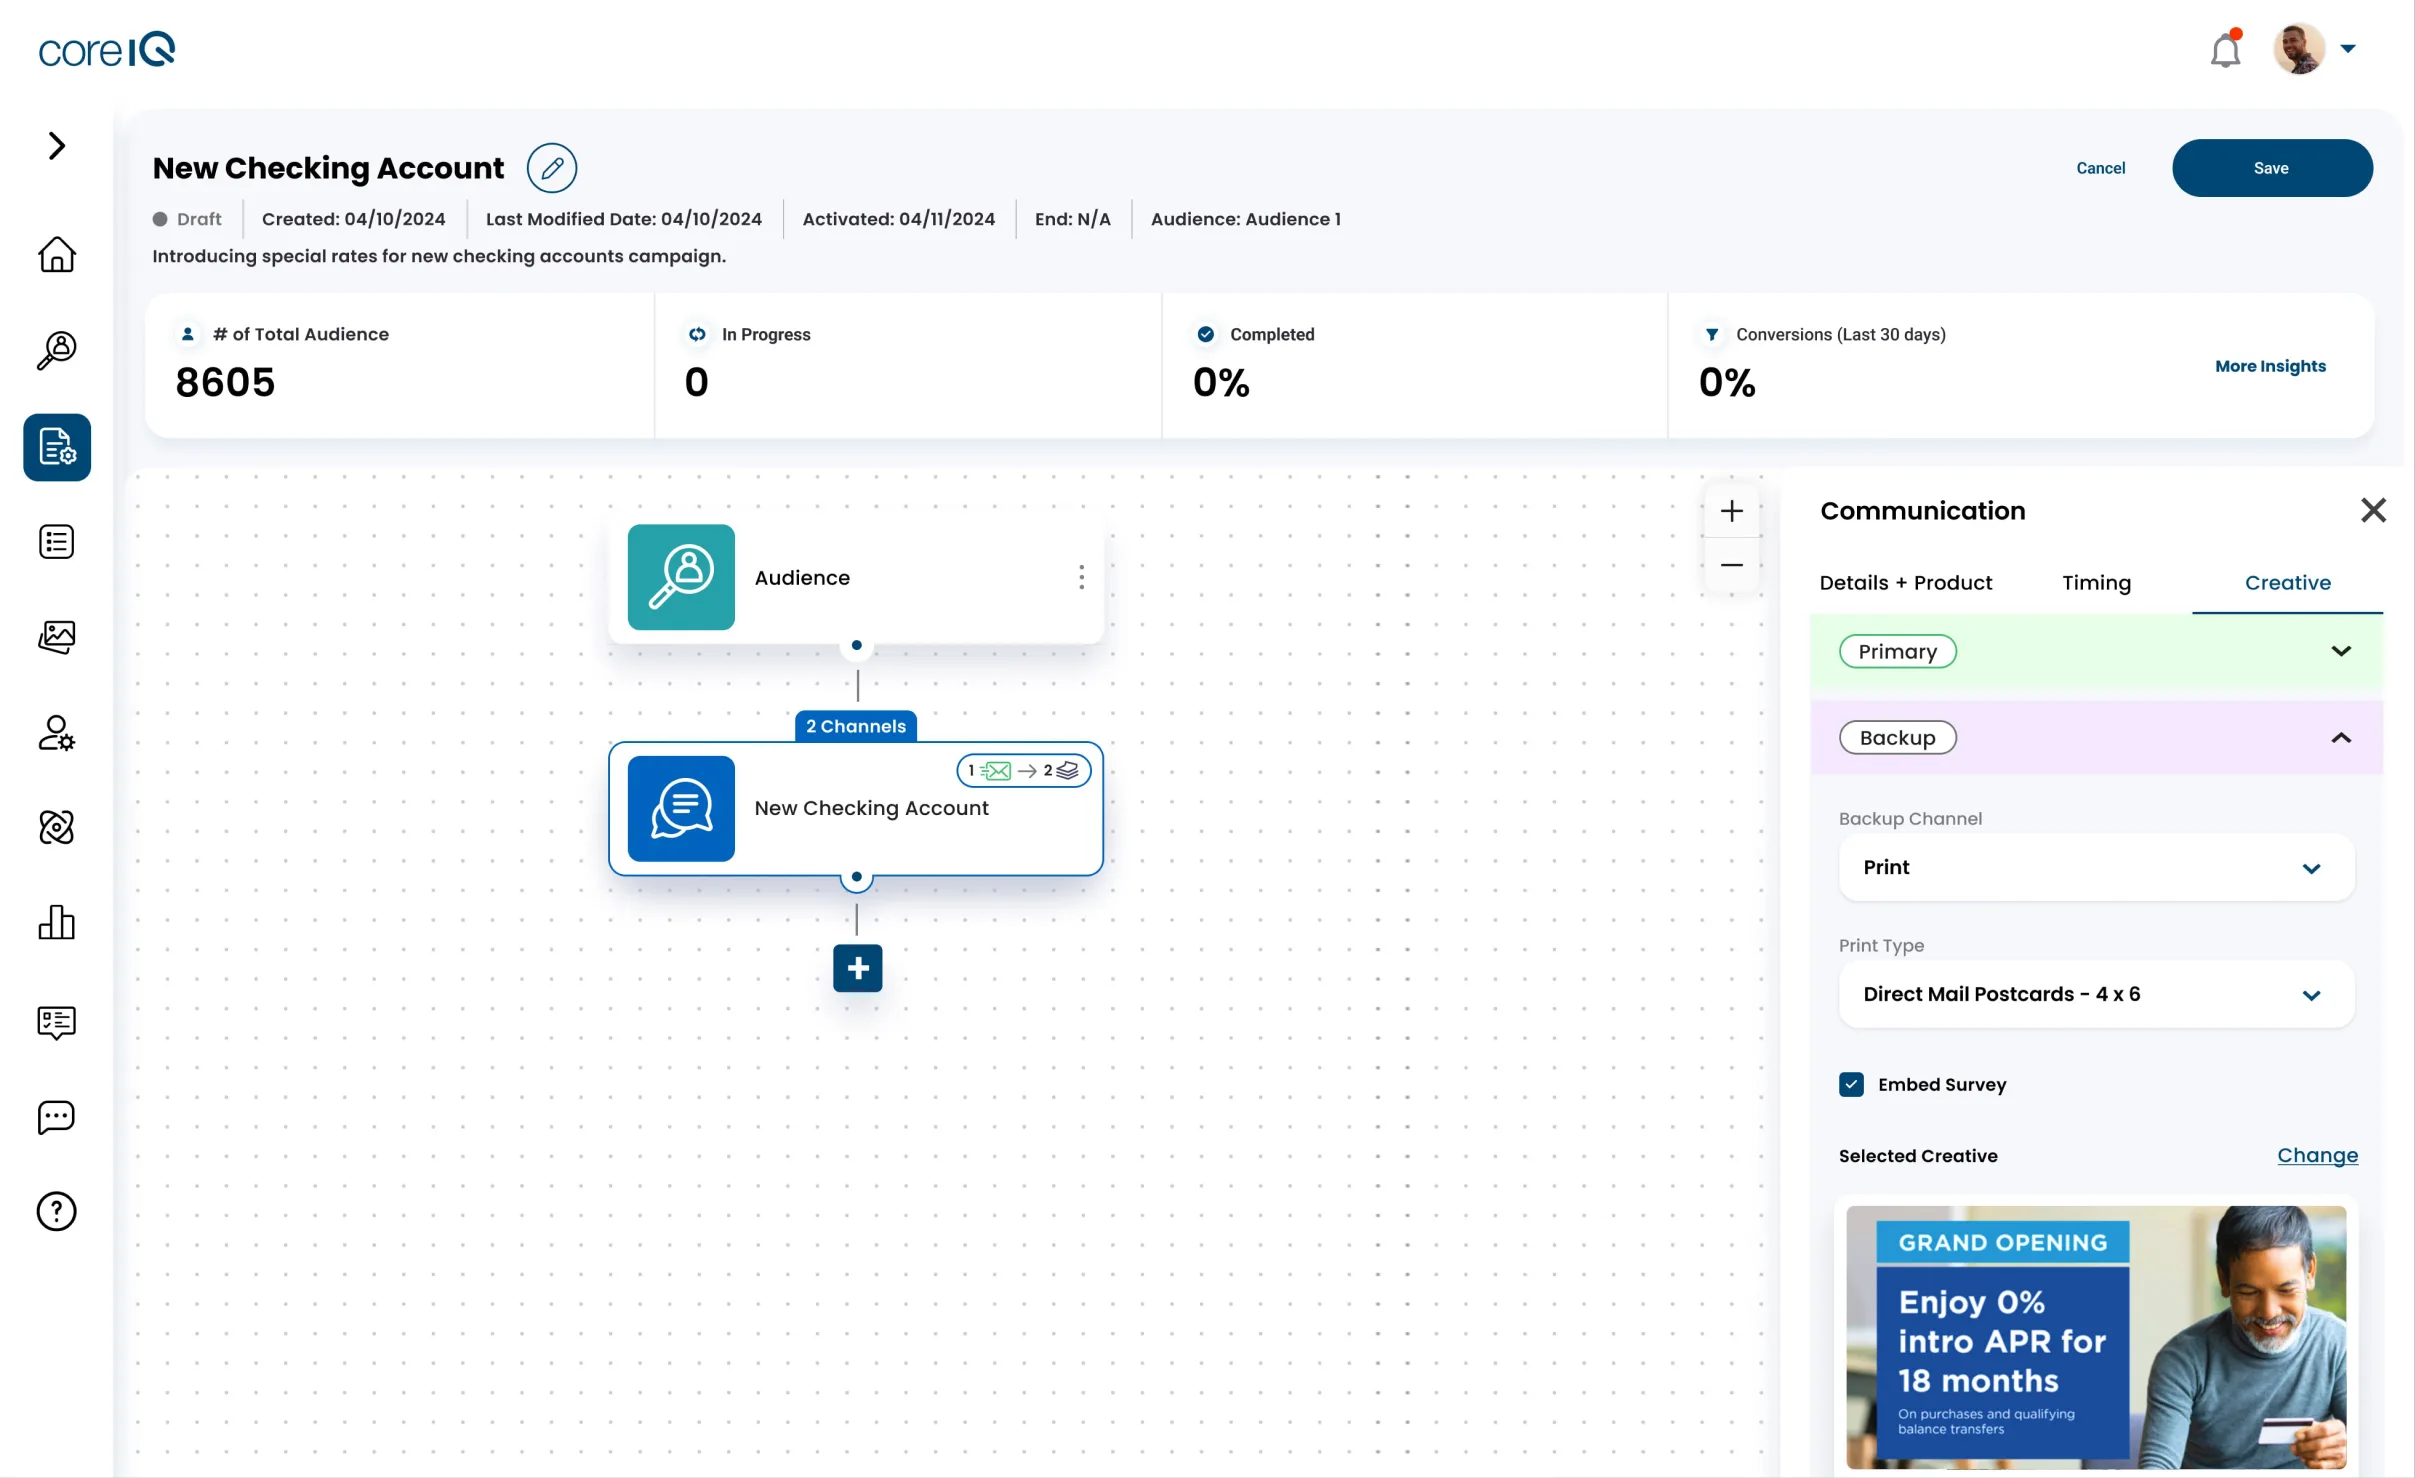This screenshot has width=2415, height=1478.
Task: Add a new step with plus button
Action: (x=858, y=968)
